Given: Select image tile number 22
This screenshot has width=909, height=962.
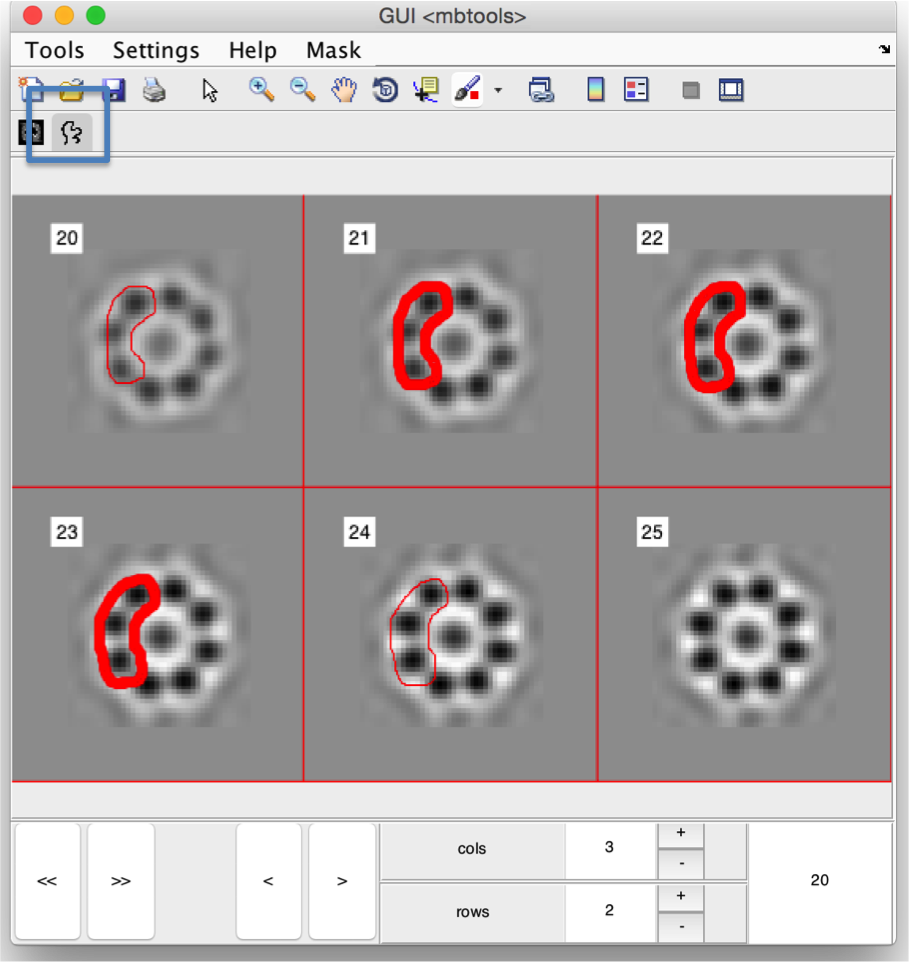Looking at the screenshot, I should tap(744, 341).
